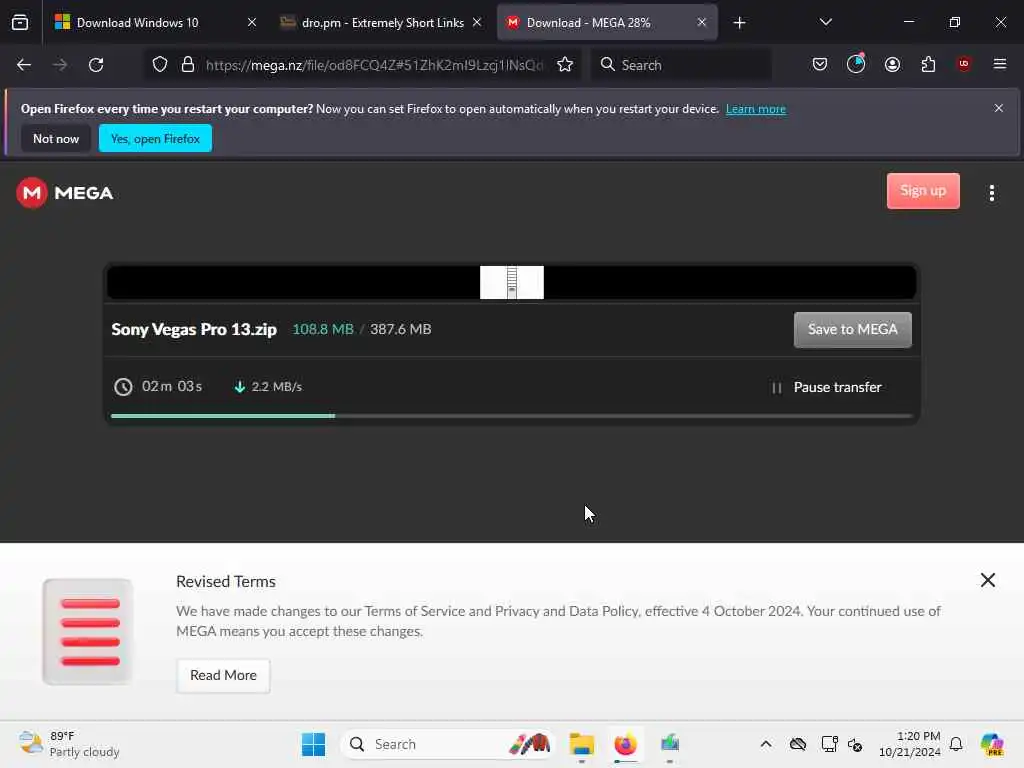Open the Firefox account icon
1024x768 pixels.
(892, 64)
